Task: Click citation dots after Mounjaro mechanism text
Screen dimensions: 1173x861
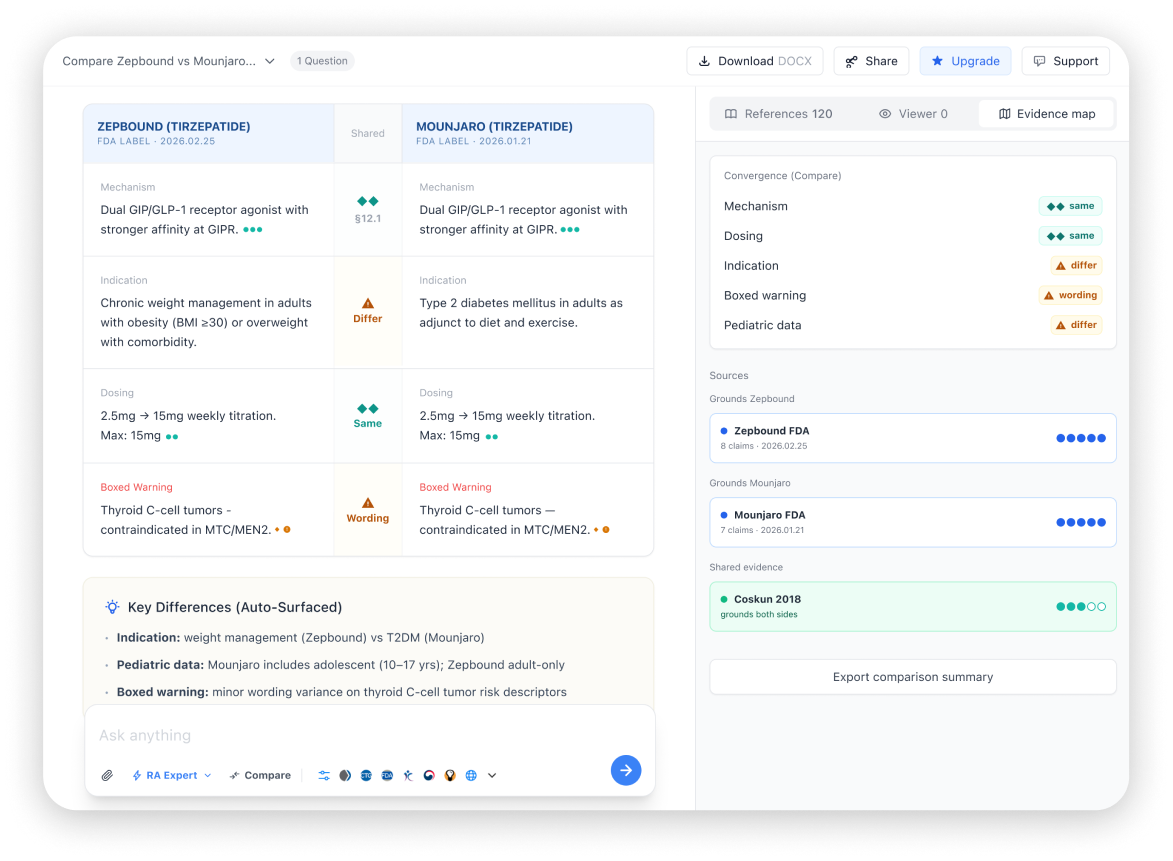Action: coord(570,230)
